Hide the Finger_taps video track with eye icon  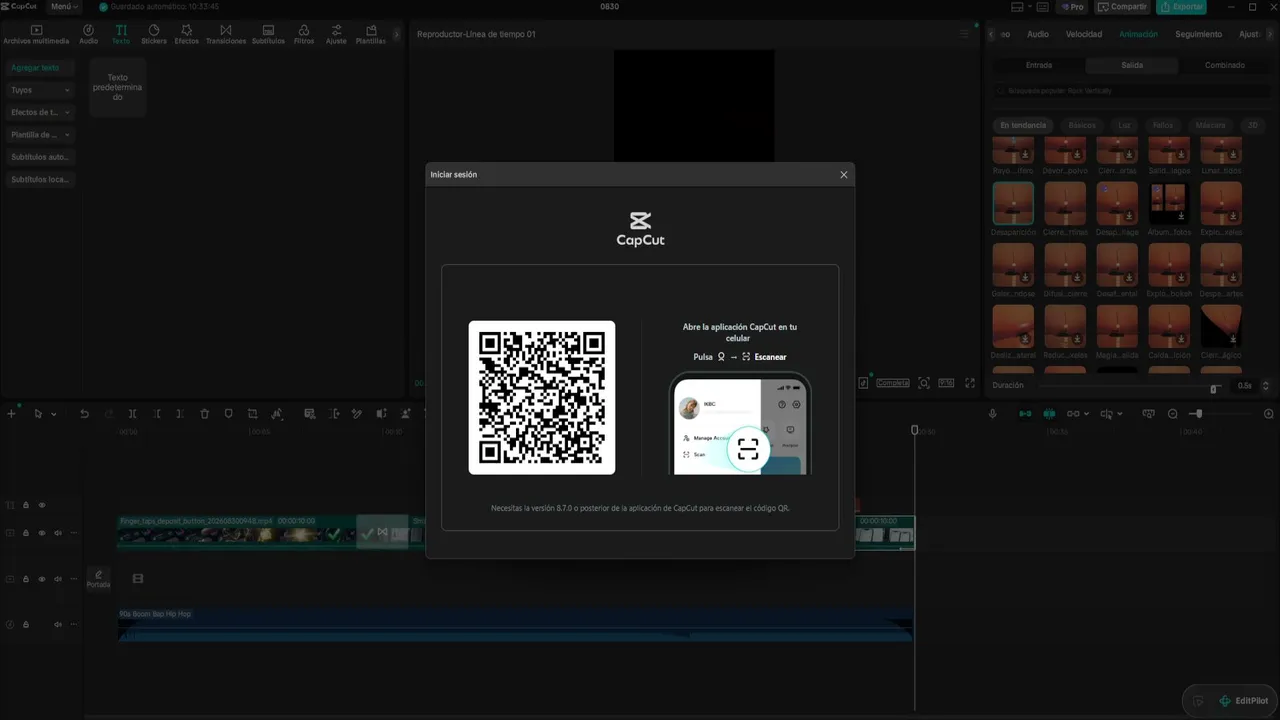tap(42, 533)
